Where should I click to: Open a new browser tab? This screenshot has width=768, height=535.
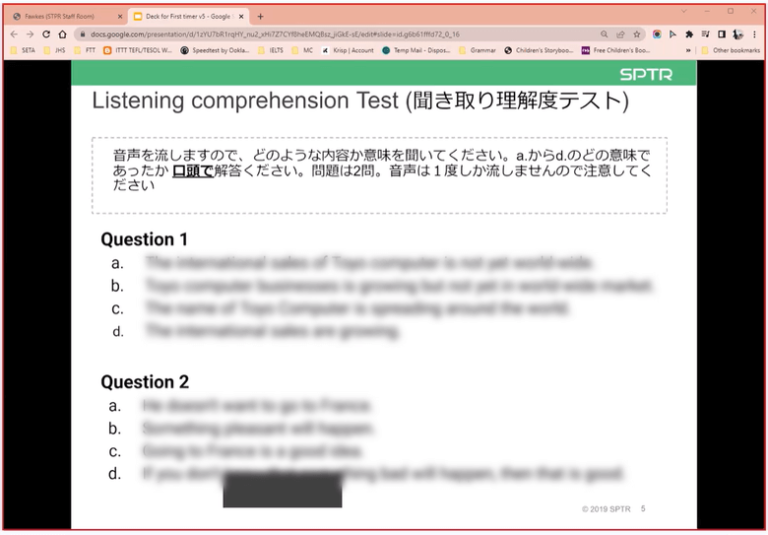260,17
